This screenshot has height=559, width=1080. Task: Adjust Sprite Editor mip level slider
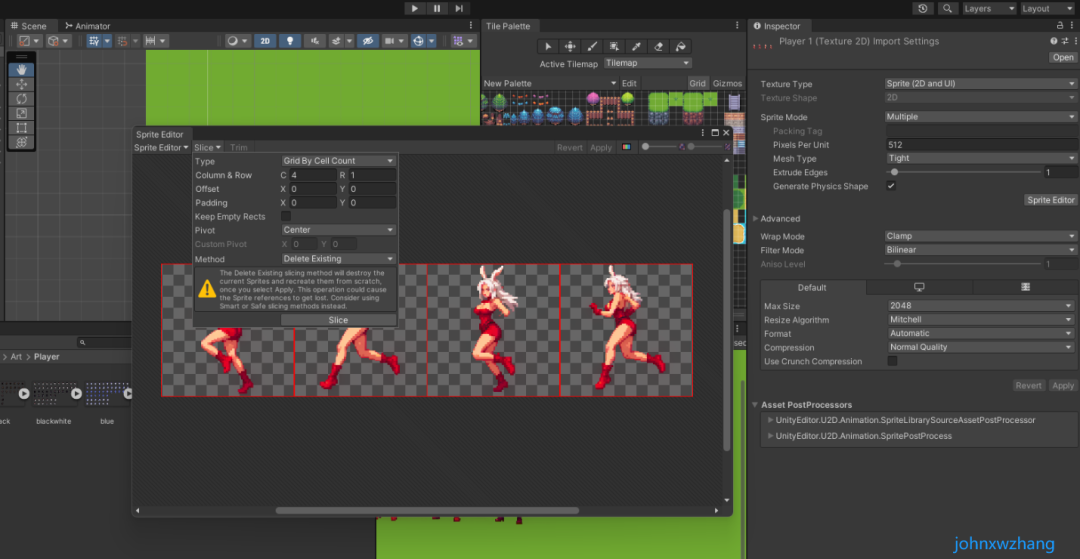(x=705, y=147)
